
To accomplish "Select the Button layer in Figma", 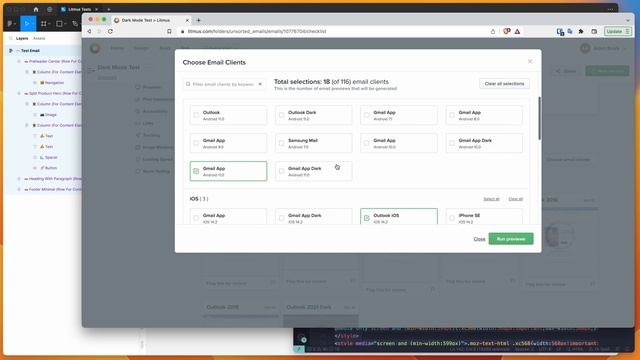I will [49, 168].
